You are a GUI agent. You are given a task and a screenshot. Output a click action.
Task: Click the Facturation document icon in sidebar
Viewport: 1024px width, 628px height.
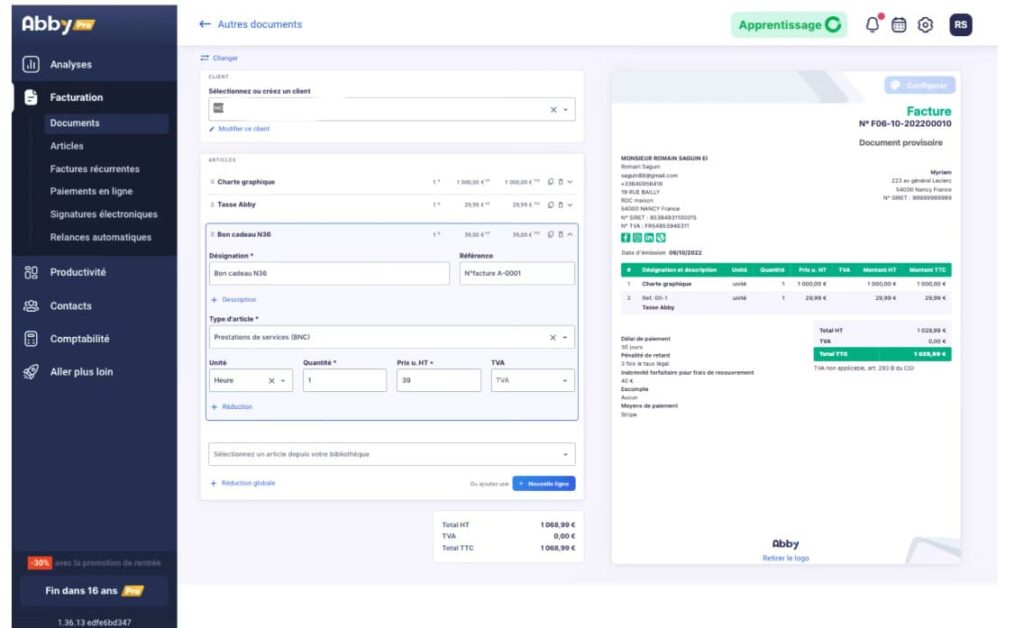pyautogui.click(x=31, y=97)
